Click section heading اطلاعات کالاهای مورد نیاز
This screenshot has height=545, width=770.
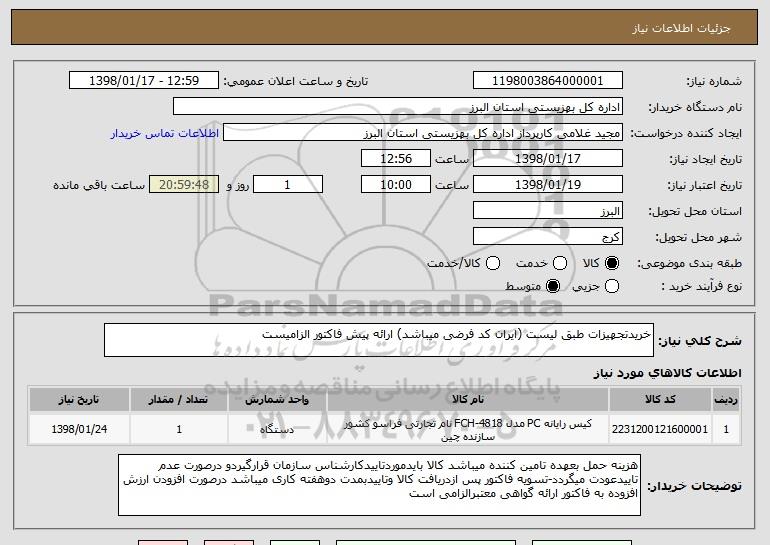point(667,373)
